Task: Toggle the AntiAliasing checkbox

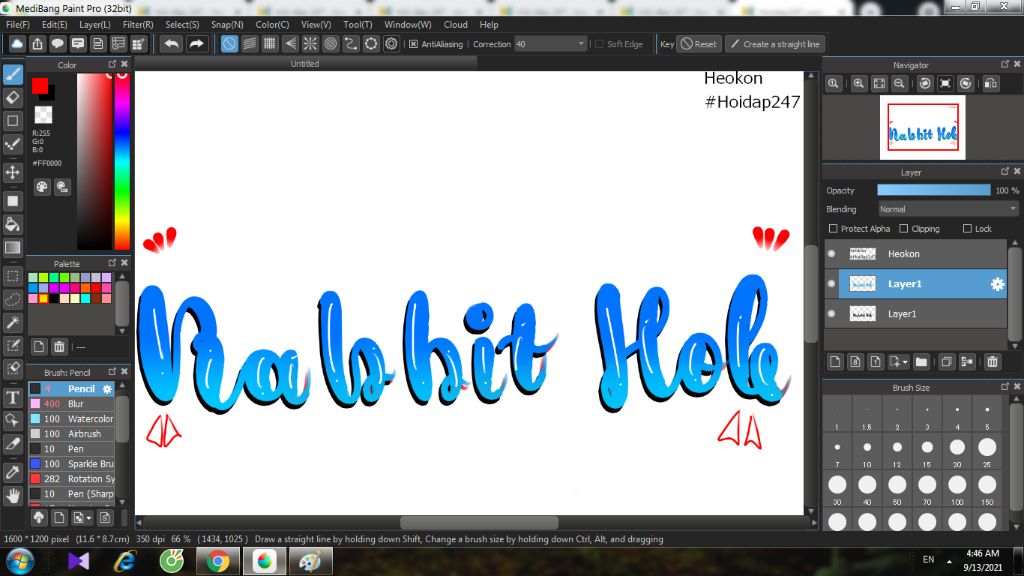Action: 413,44
